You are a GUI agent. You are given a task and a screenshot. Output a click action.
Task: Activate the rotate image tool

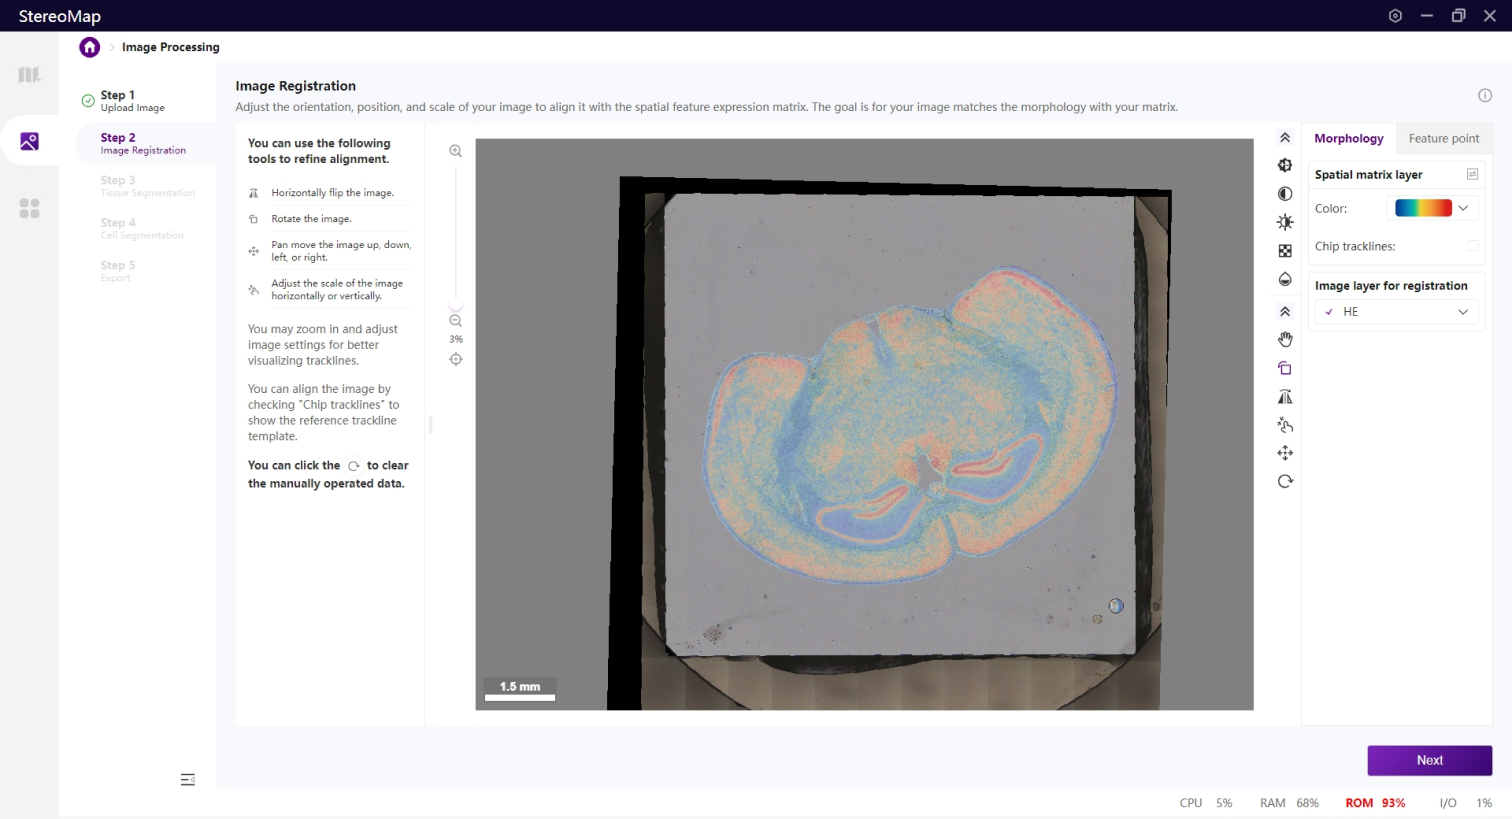(1285, 368)
